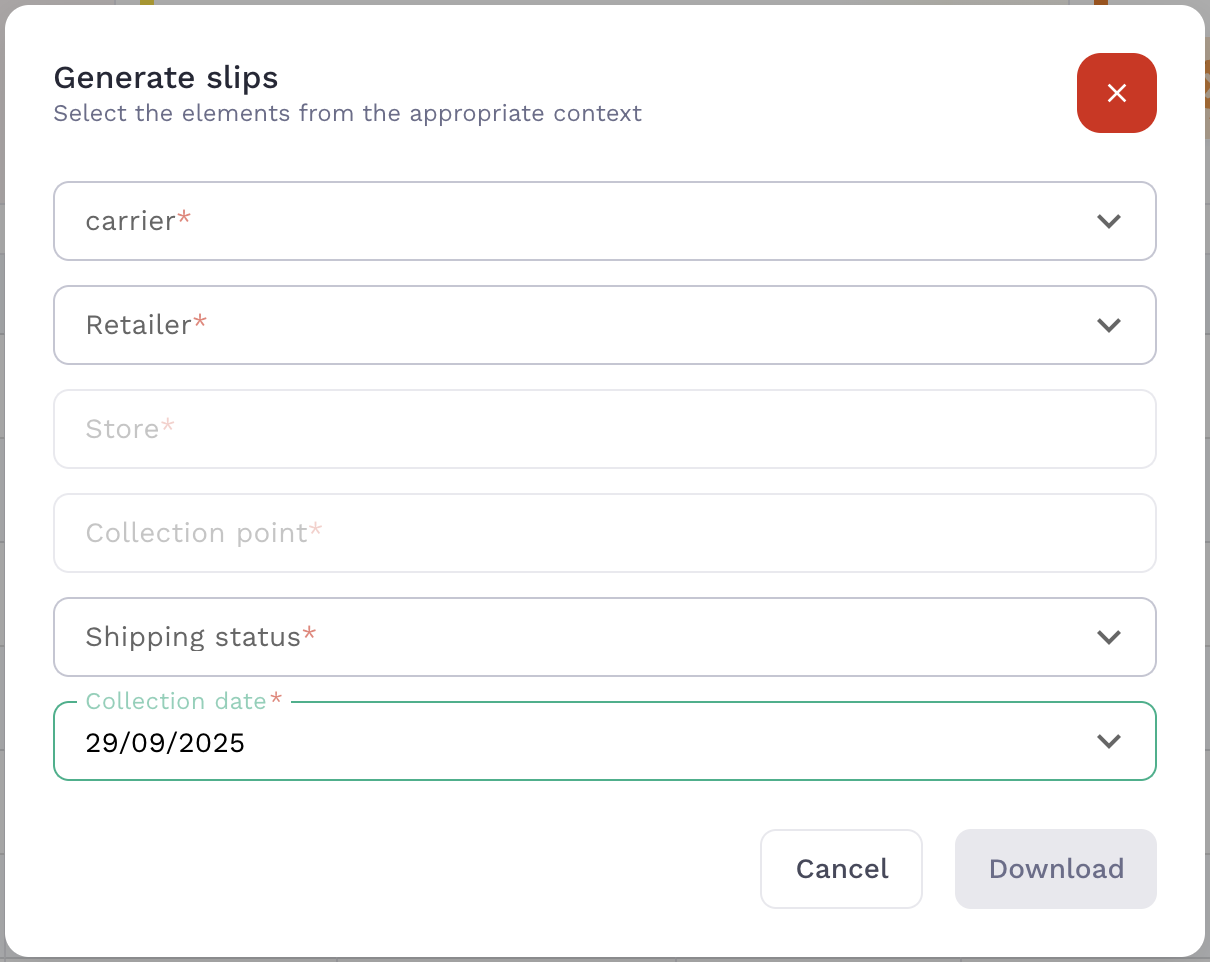Select the disabled Store field
Viewport: 1210px width, 962px height.
pos(604,429)
